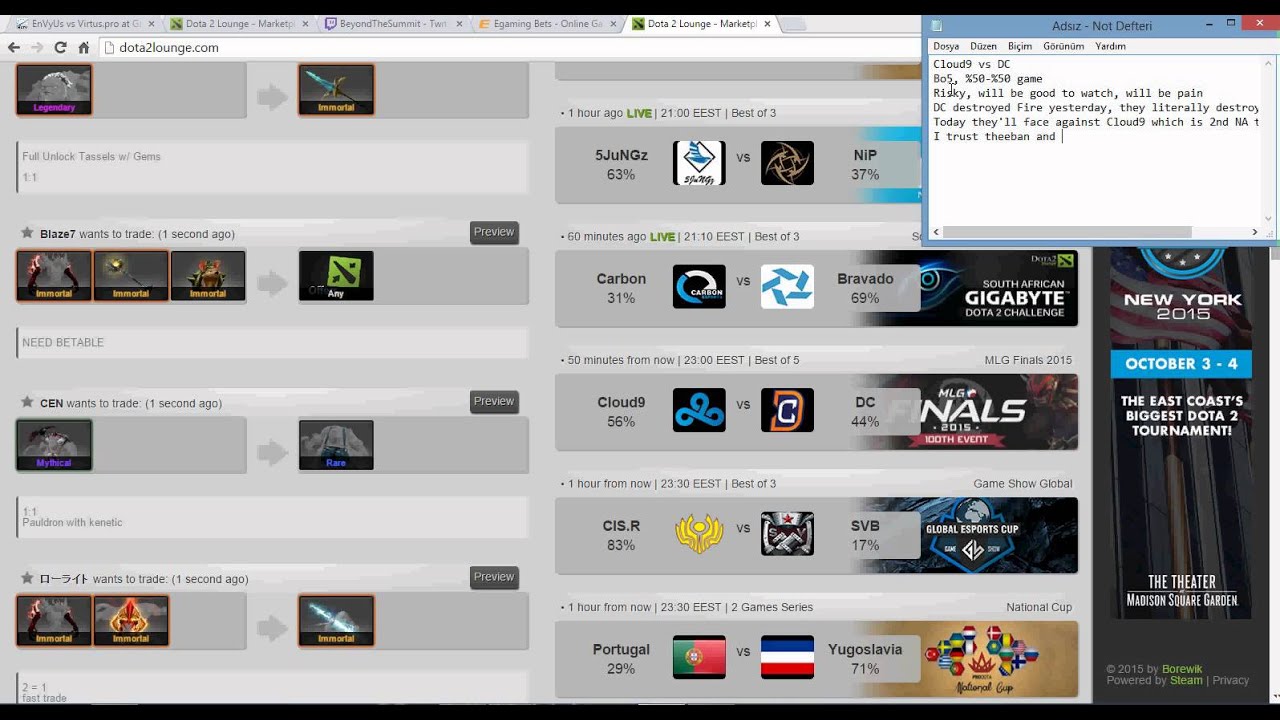Star ローライト's trade offer
Screen dimensions: 1280x720
pyautogui.click(x=27, y=578)
